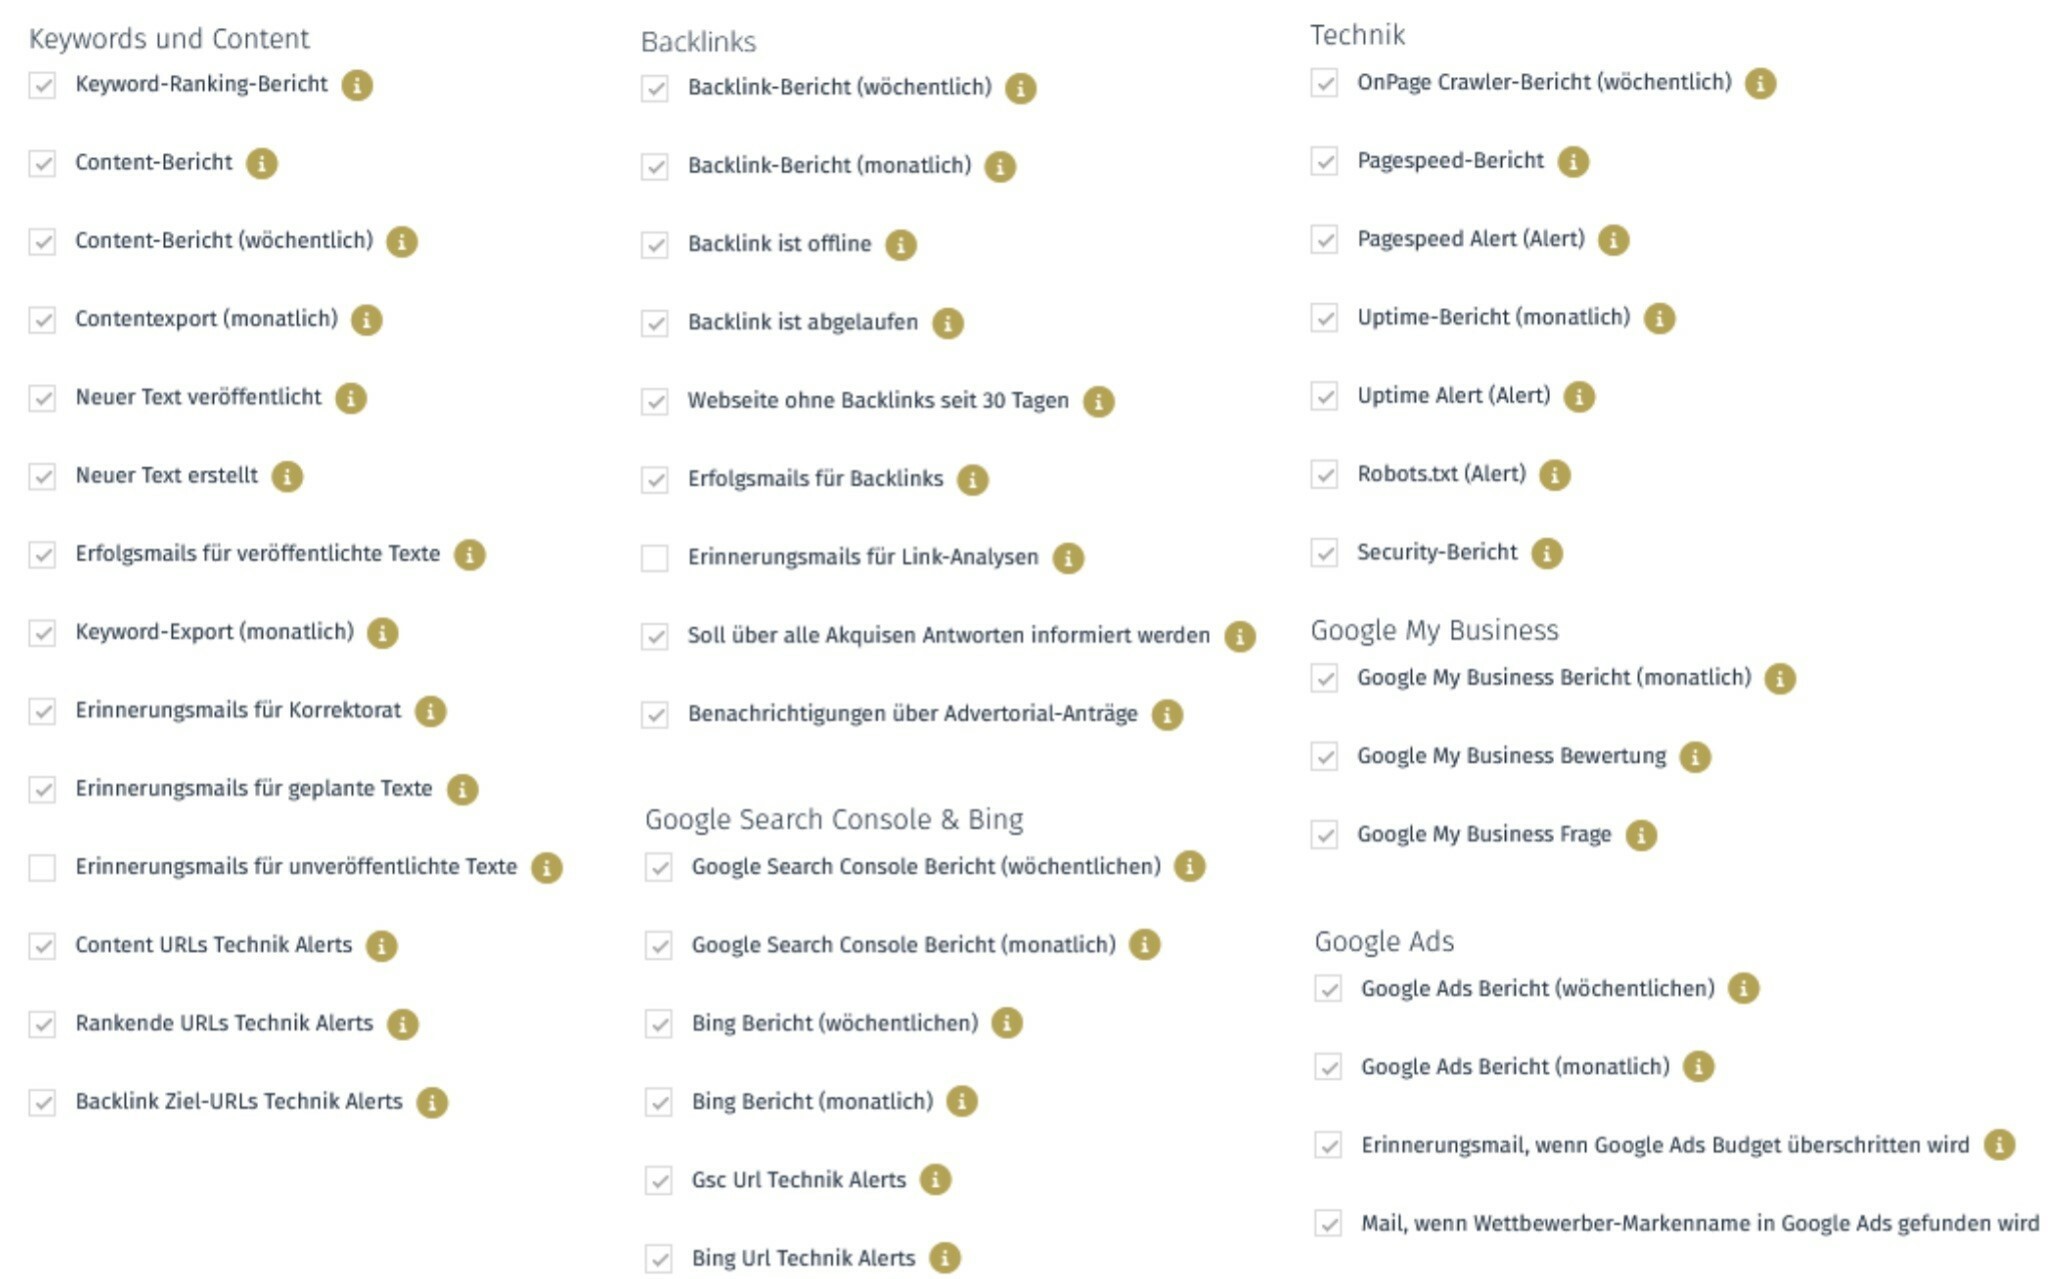Click the info icon next to Keyword-Ranking-Bericht
This screenshot has width=2050, height=1279.
pos(357,85)
